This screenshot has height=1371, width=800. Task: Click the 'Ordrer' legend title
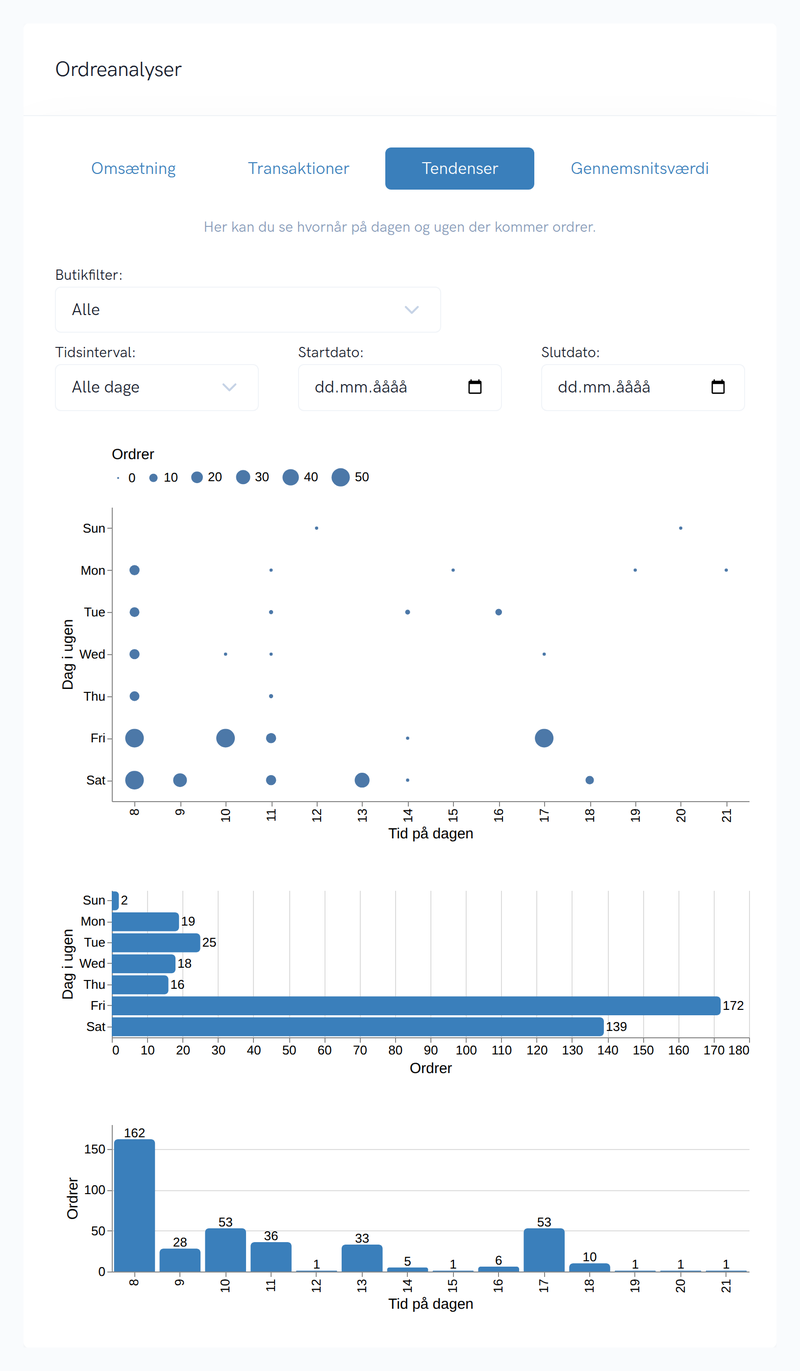tap(133, 454)
